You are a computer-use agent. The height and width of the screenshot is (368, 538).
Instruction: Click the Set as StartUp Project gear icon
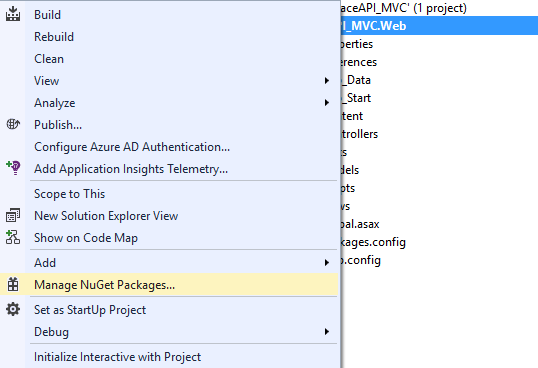13,309
